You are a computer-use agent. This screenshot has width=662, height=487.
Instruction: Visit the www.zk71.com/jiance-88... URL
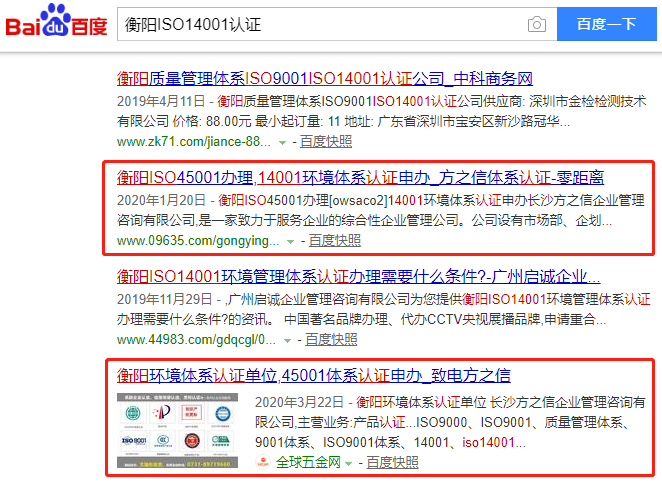click(x=194, y=142)
